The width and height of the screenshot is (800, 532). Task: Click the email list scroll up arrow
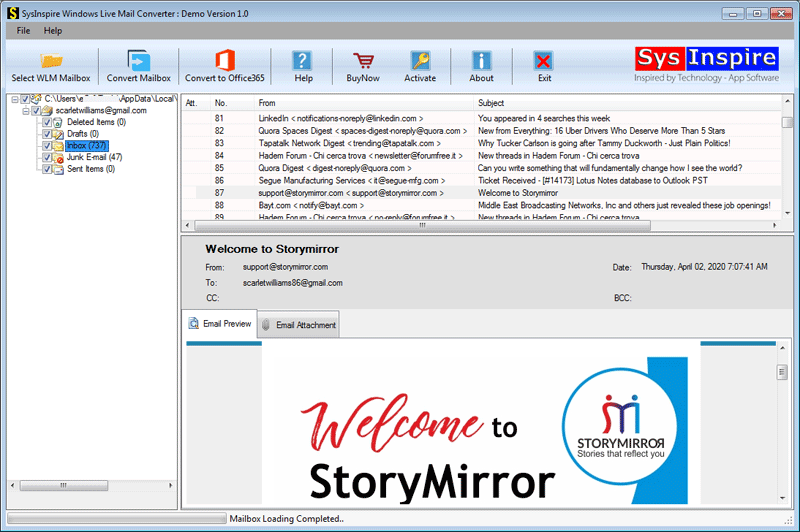tap(787, 101)
